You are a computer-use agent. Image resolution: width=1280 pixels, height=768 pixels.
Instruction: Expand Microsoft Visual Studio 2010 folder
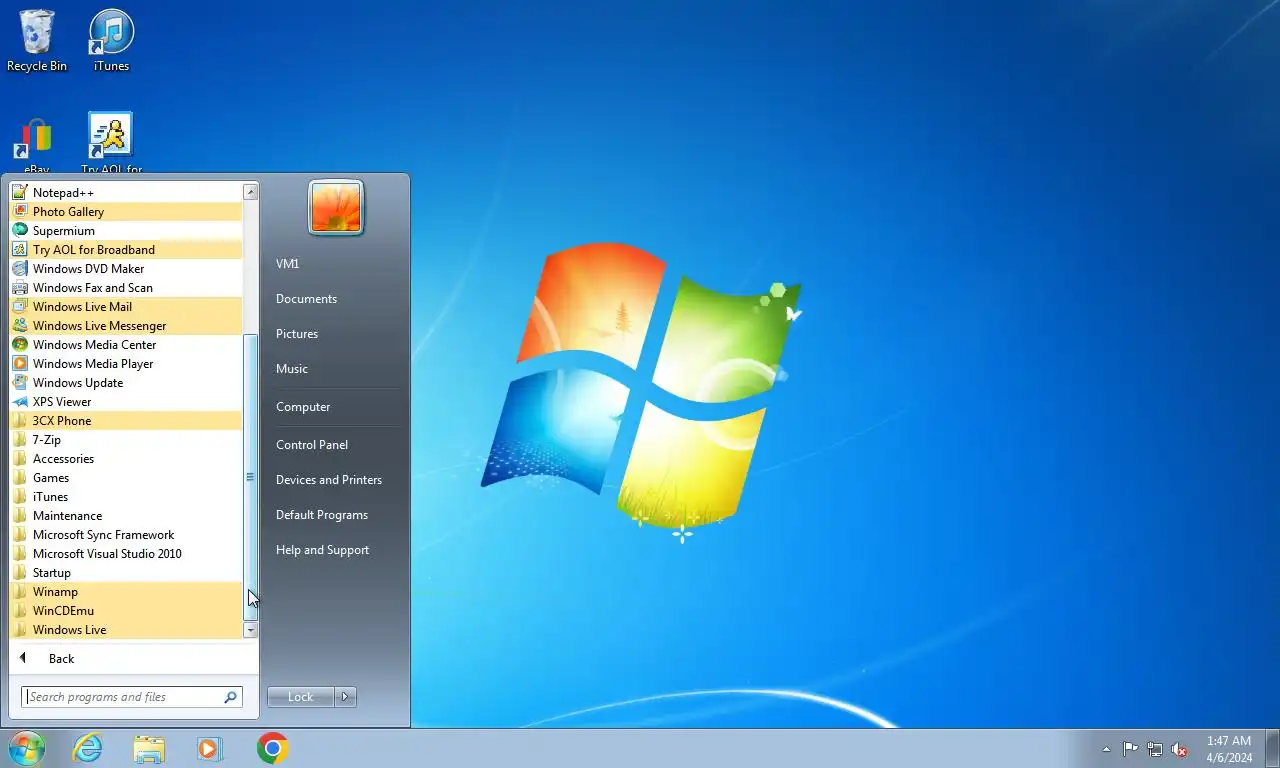pyautogui.click(x=126, y=553)
